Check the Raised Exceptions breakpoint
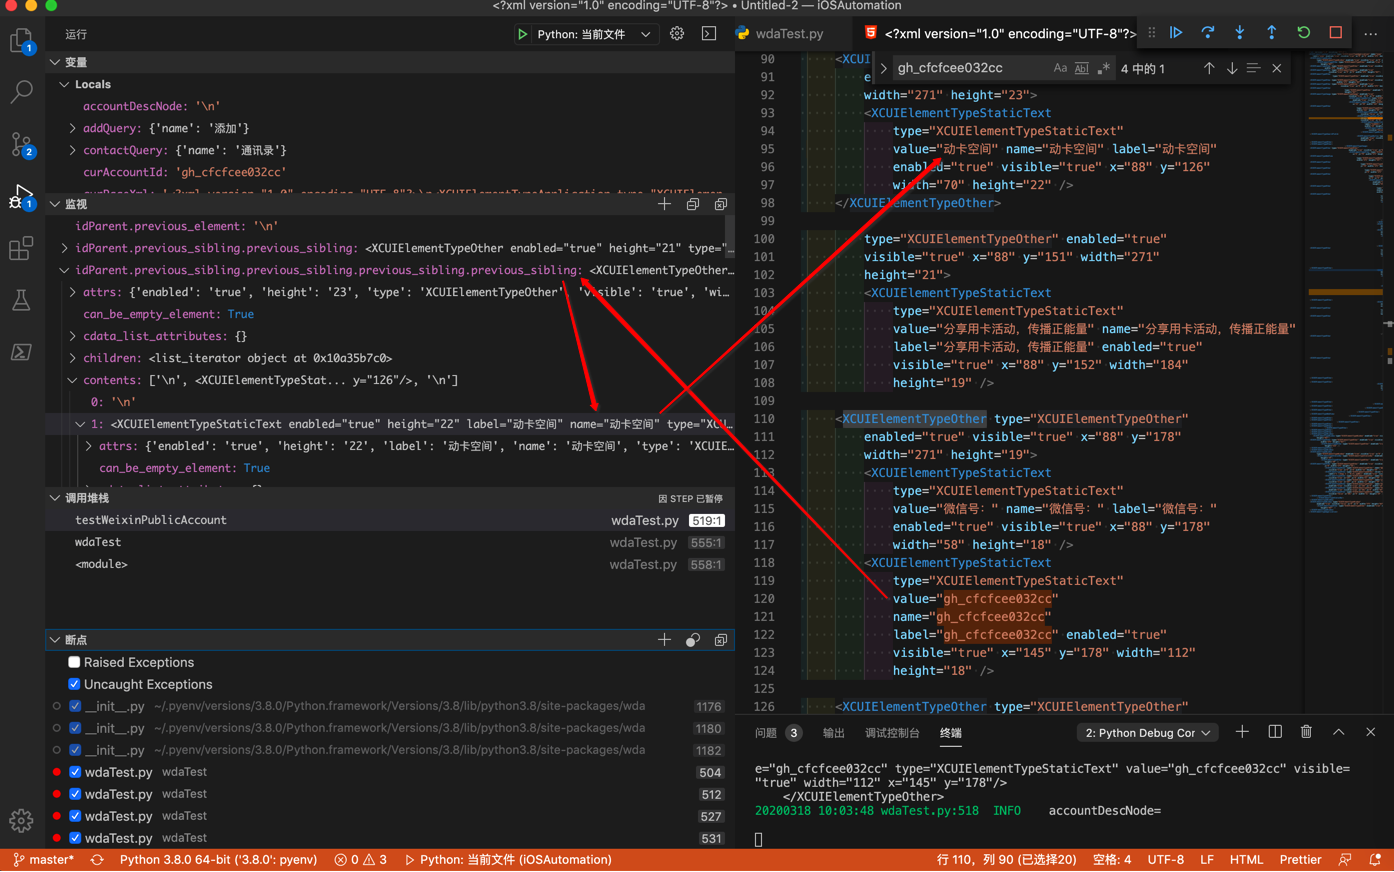Image resolution: width=1394 pixels, height=872 pixels. pos(73,662)
